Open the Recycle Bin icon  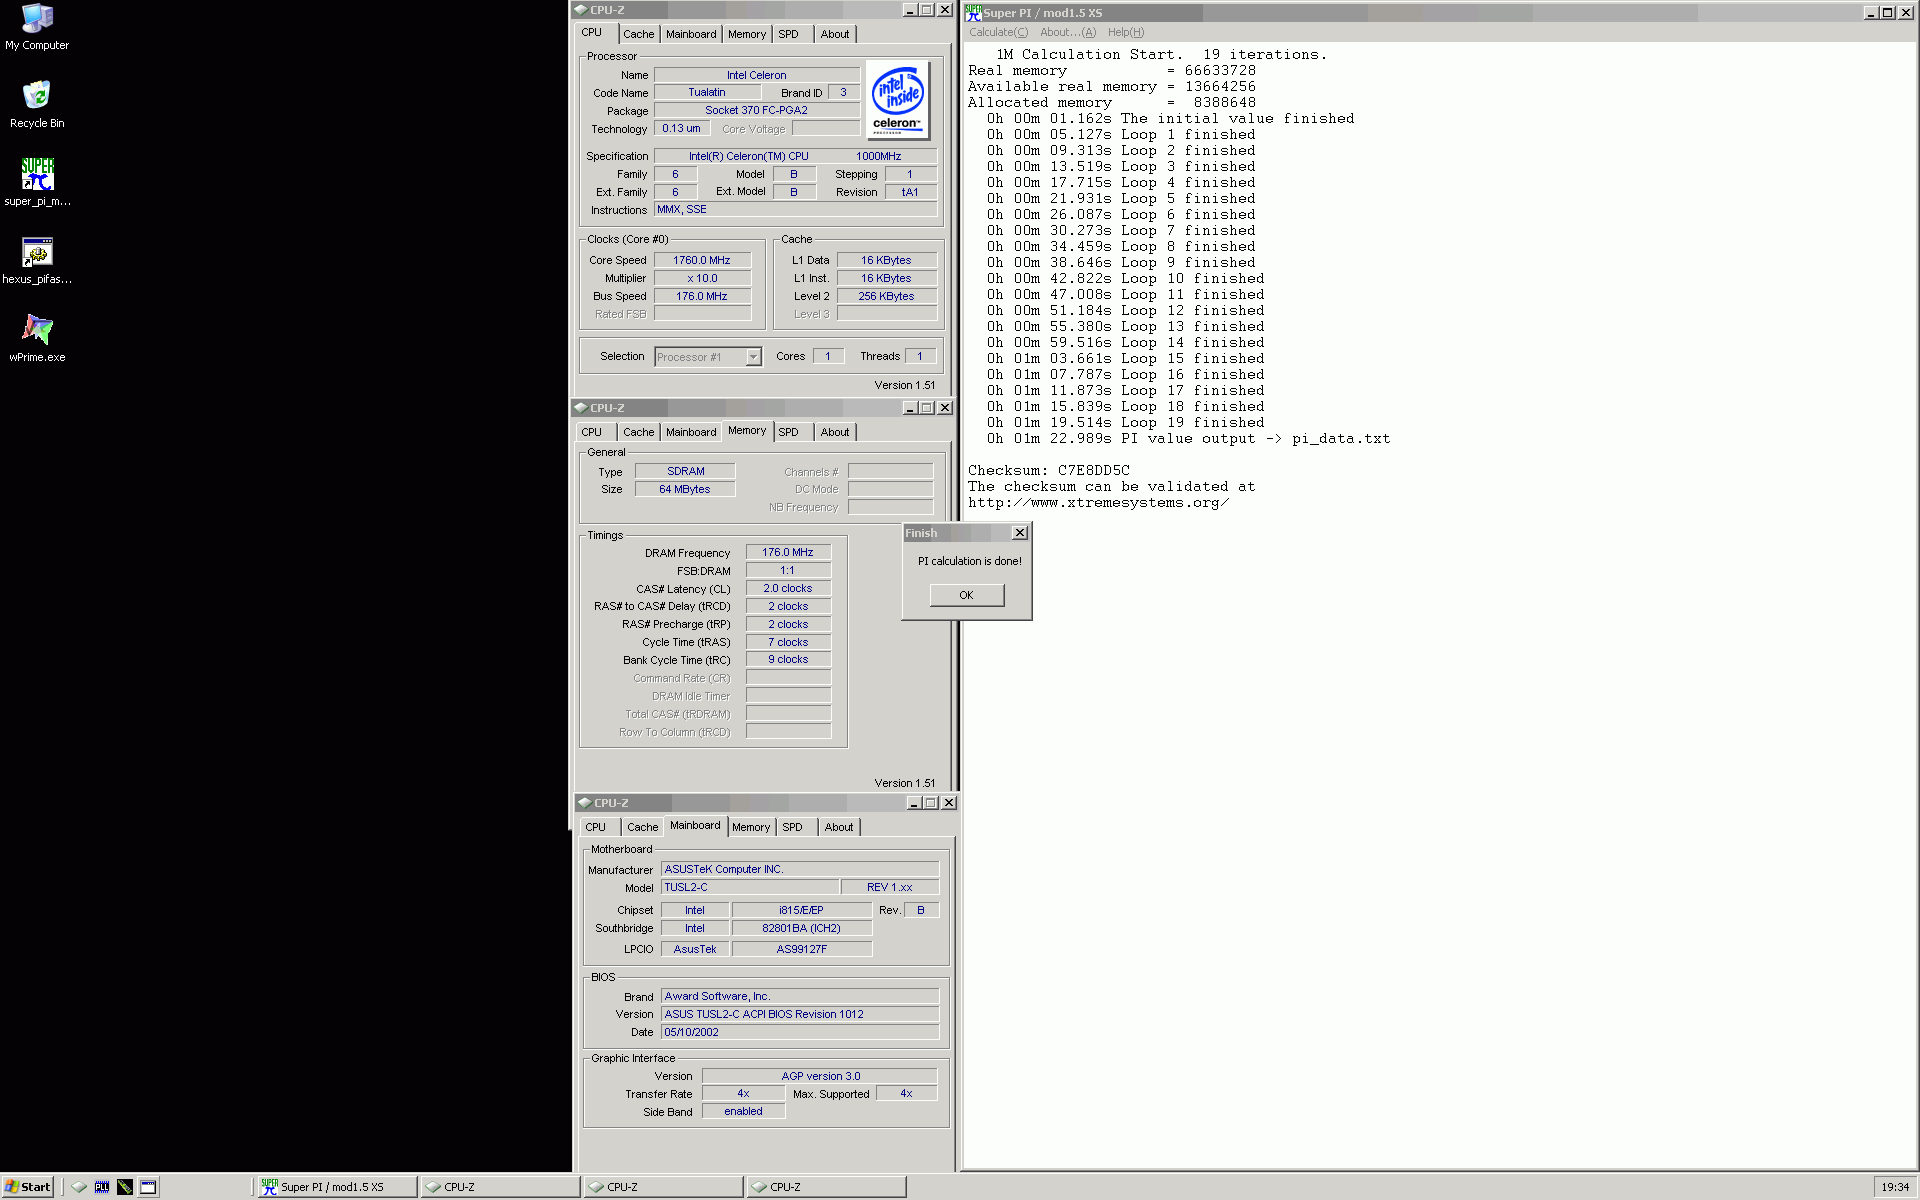pyautogui.click(x=37, y=104)
